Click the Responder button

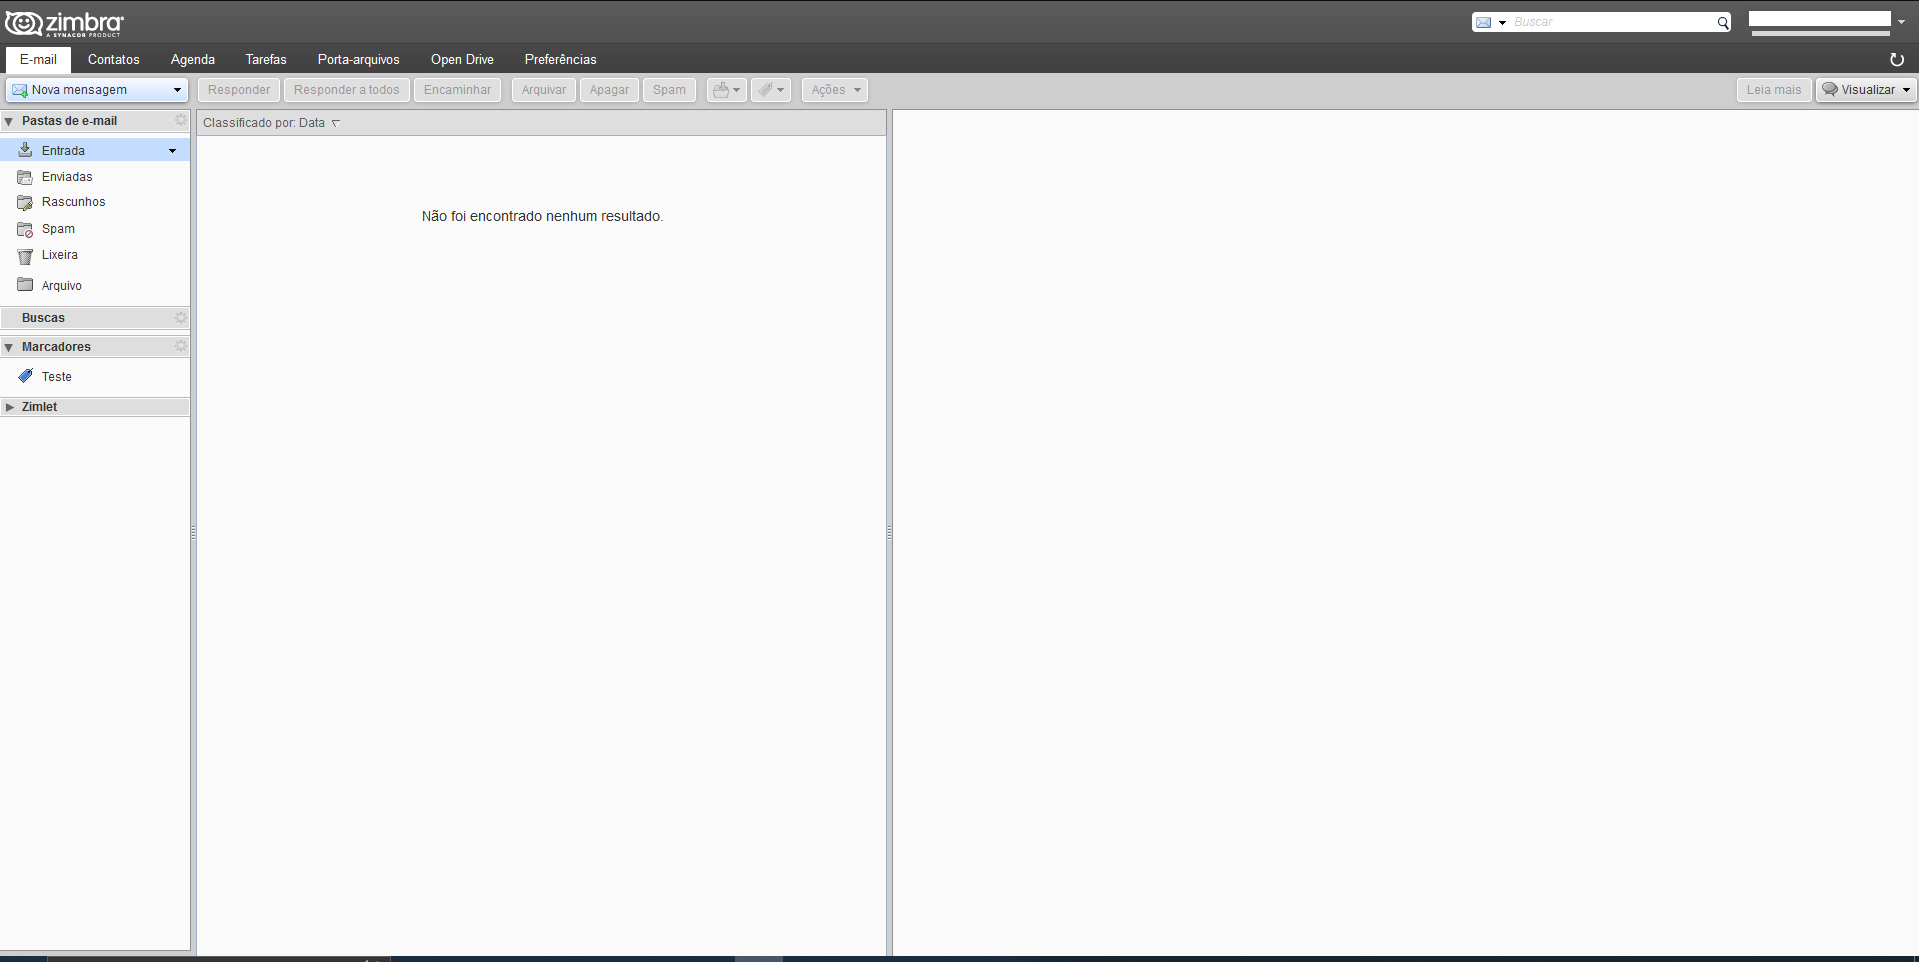click(x=238, y=90)
